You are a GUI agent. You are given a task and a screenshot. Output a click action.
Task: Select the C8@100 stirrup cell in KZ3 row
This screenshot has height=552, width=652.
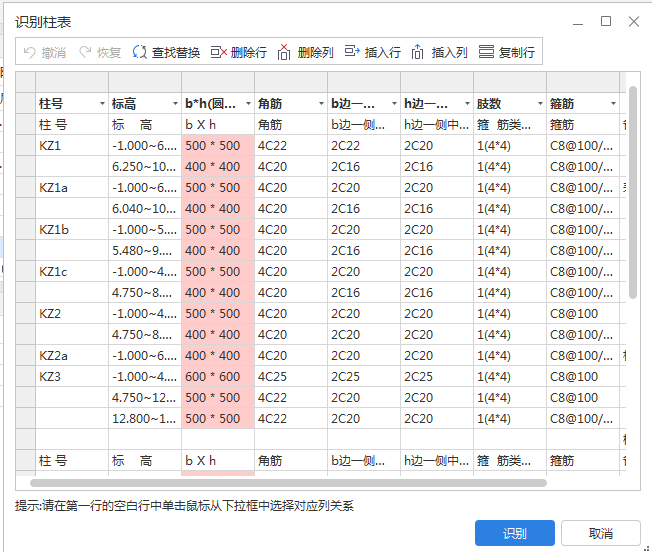[x=583, y=377]
